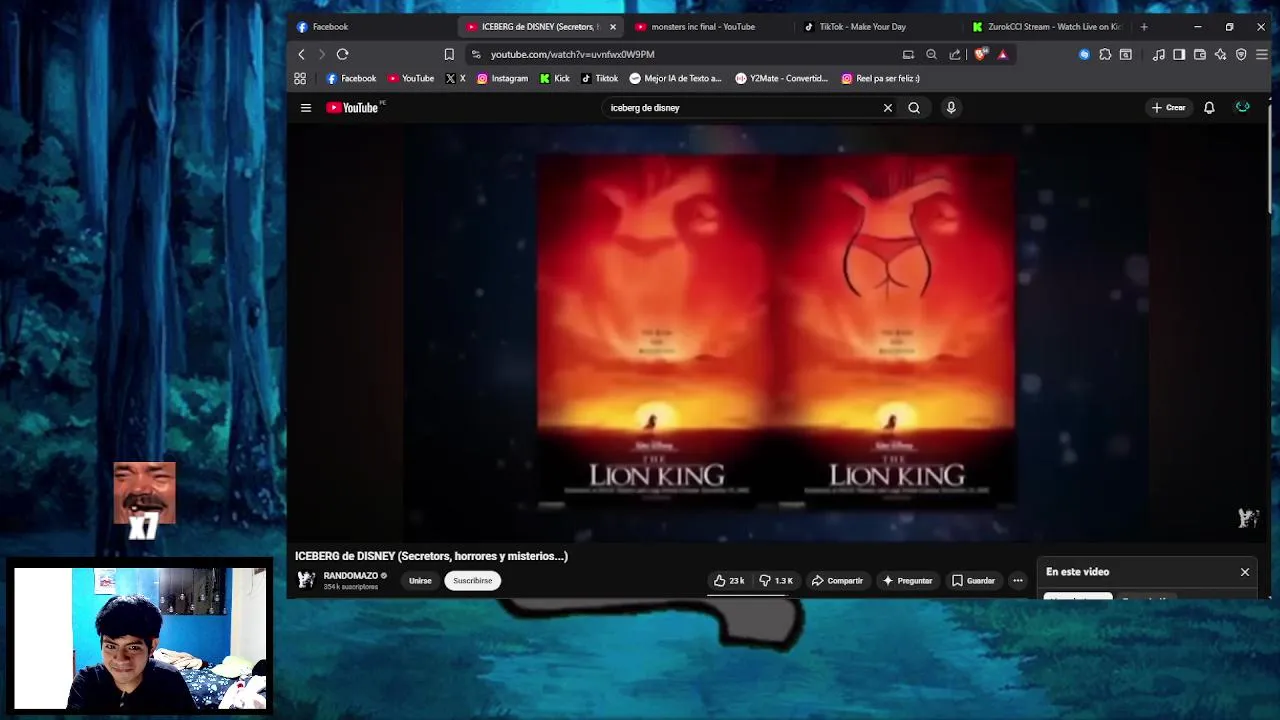
Task: Open the Instagram bookmark
Action: coord(502,78)
